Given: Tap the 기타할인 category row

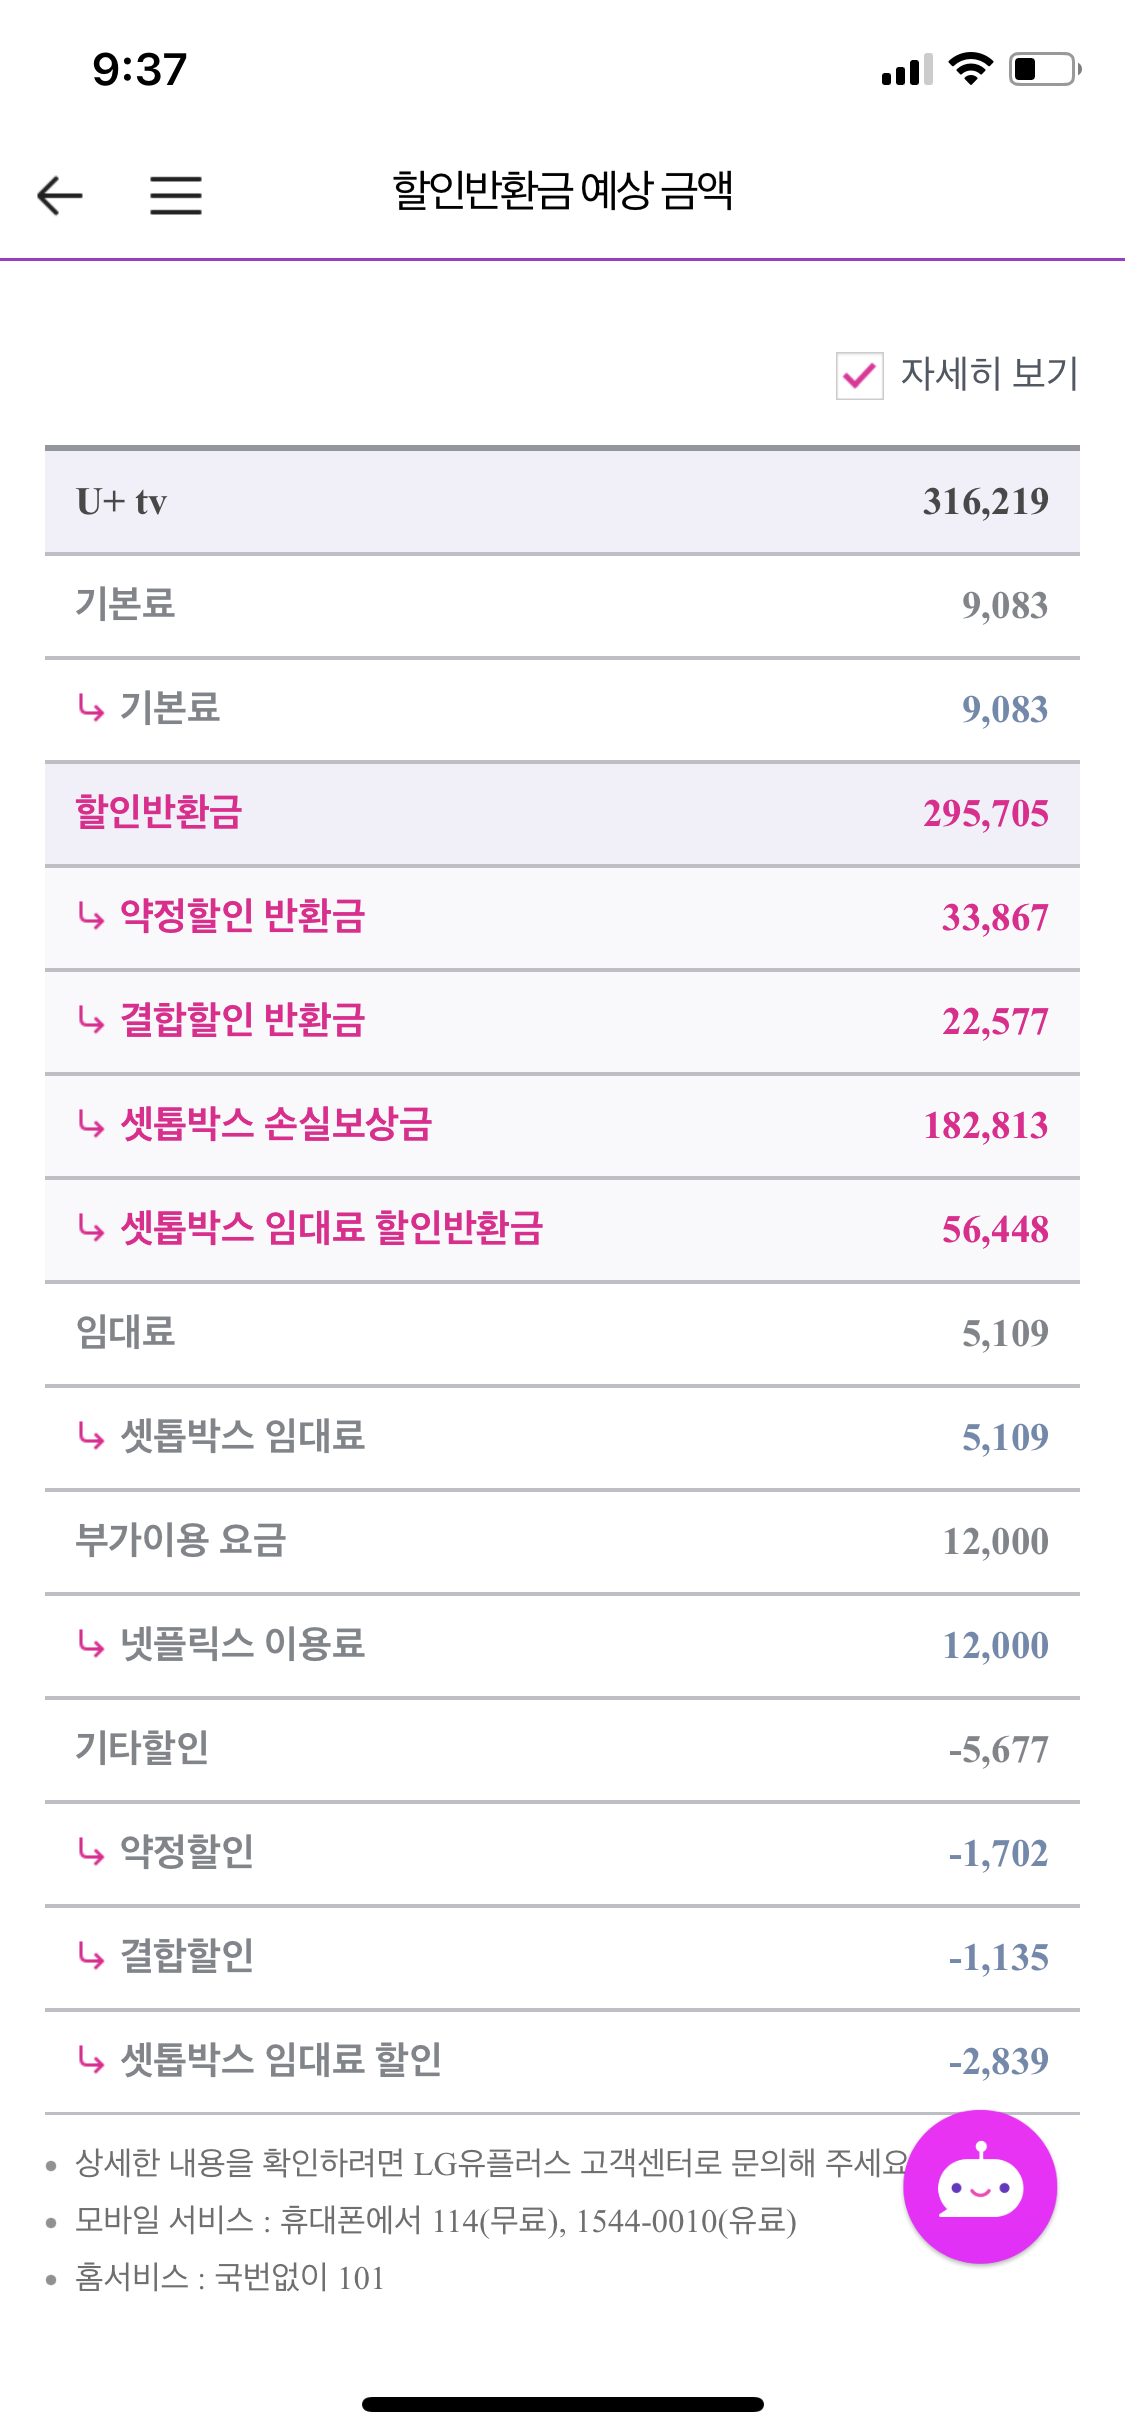Looking at the screenshot, I should pos(562,1748).
